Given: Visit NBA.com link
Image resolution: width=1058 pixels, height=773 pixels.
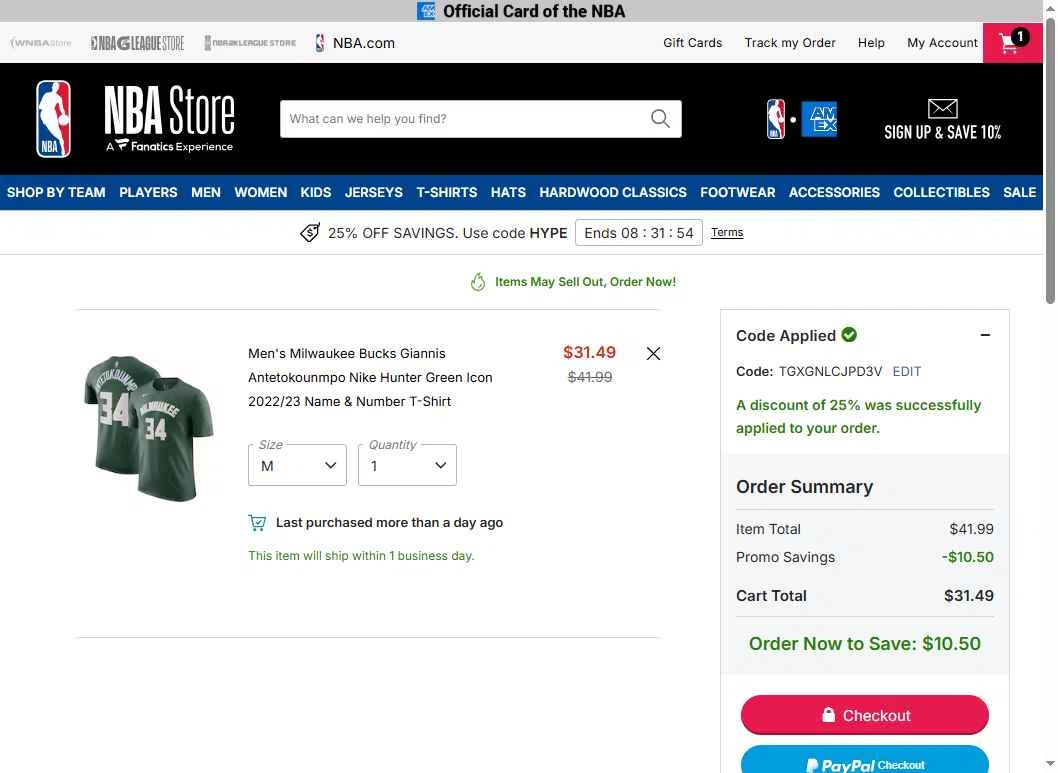Looking at the screenshot, I should click(355, 43).
